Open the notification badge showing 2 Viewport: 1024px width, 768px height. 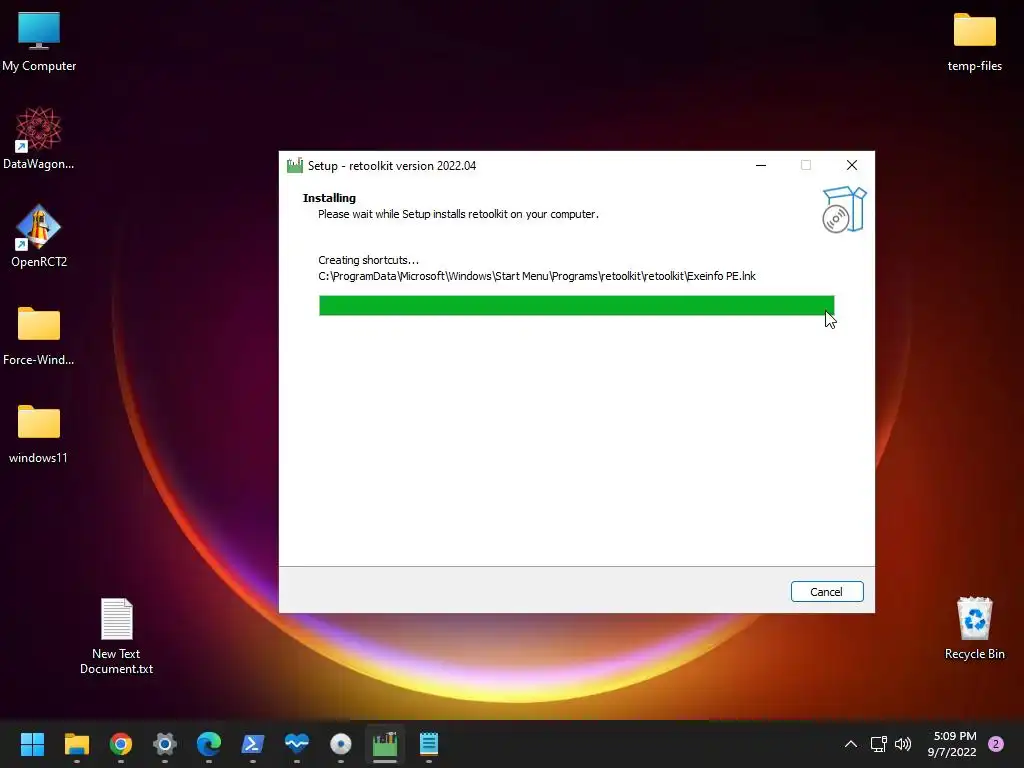click(996, 744)
